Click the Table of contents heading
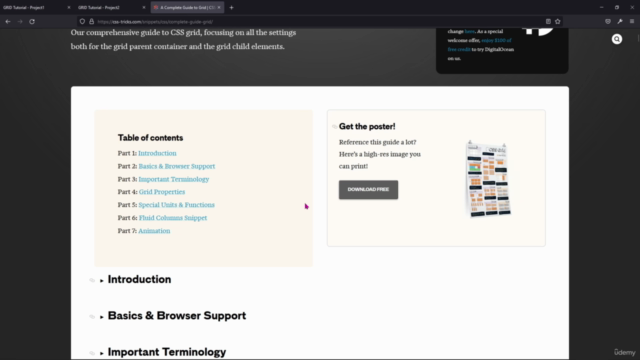 click(x=150, y=138)
